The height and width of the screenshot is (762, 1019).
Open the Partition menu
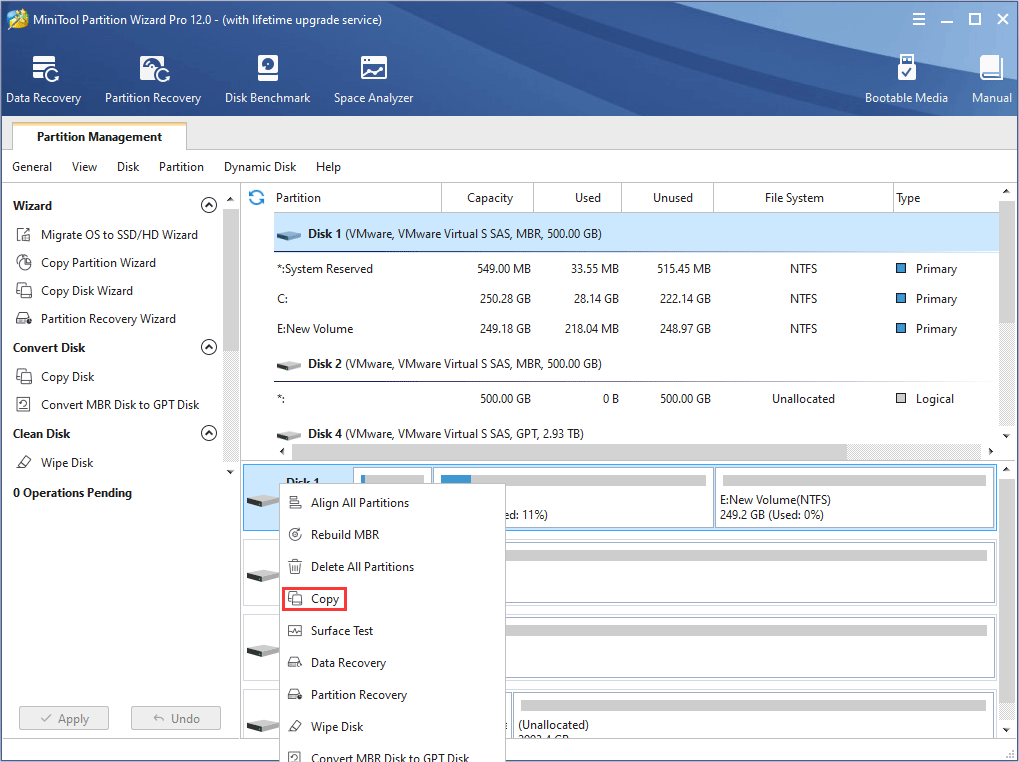[x=181, y=167]
